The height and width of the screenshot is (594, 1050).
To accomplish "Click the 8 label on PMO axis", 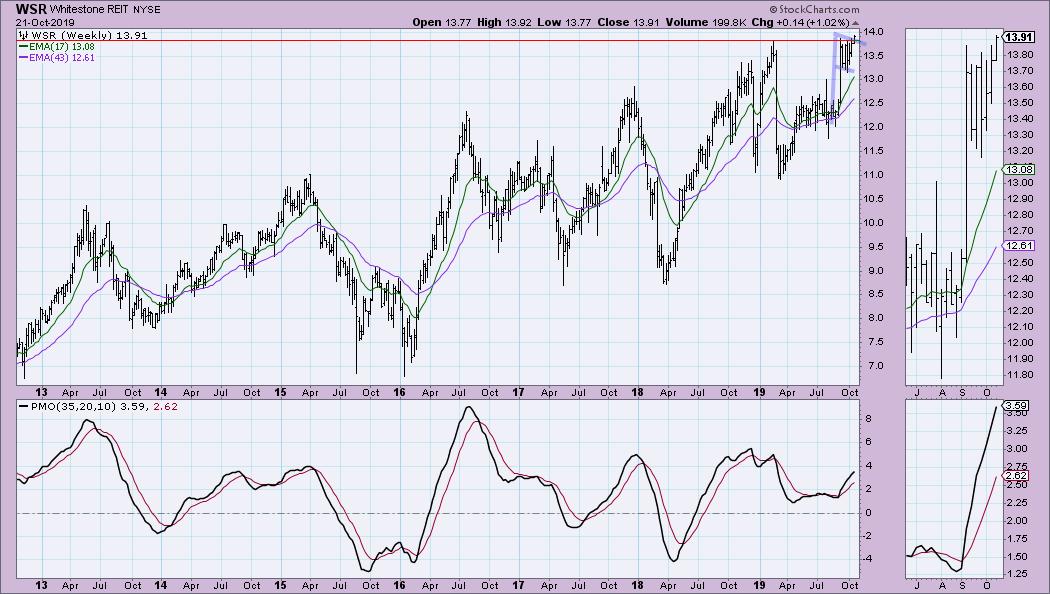I will click(x=869, y=419).
